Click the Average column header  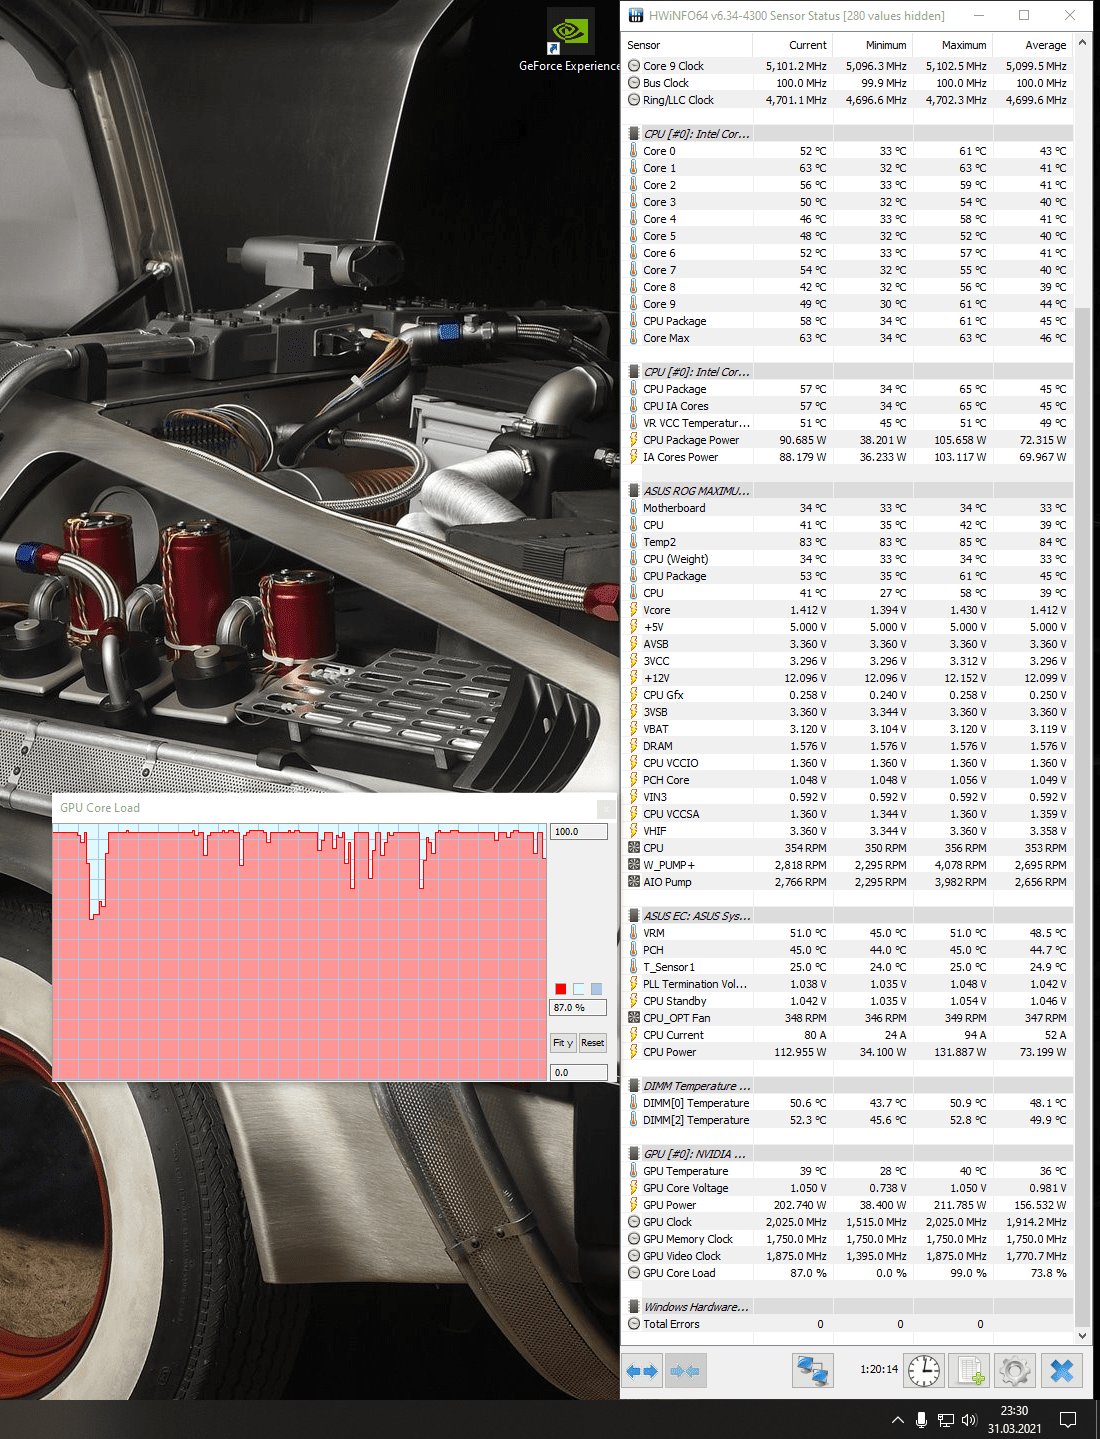pos(1033,45)
